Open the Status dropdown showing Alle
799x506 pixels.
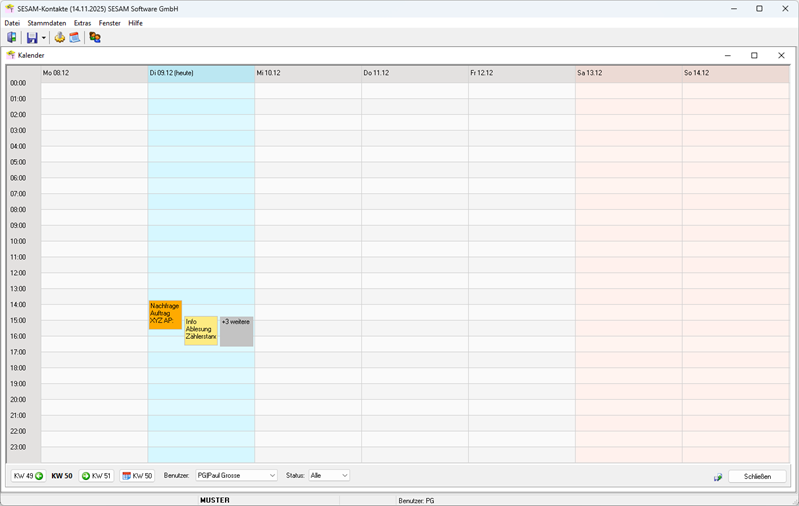click(329, 475)
